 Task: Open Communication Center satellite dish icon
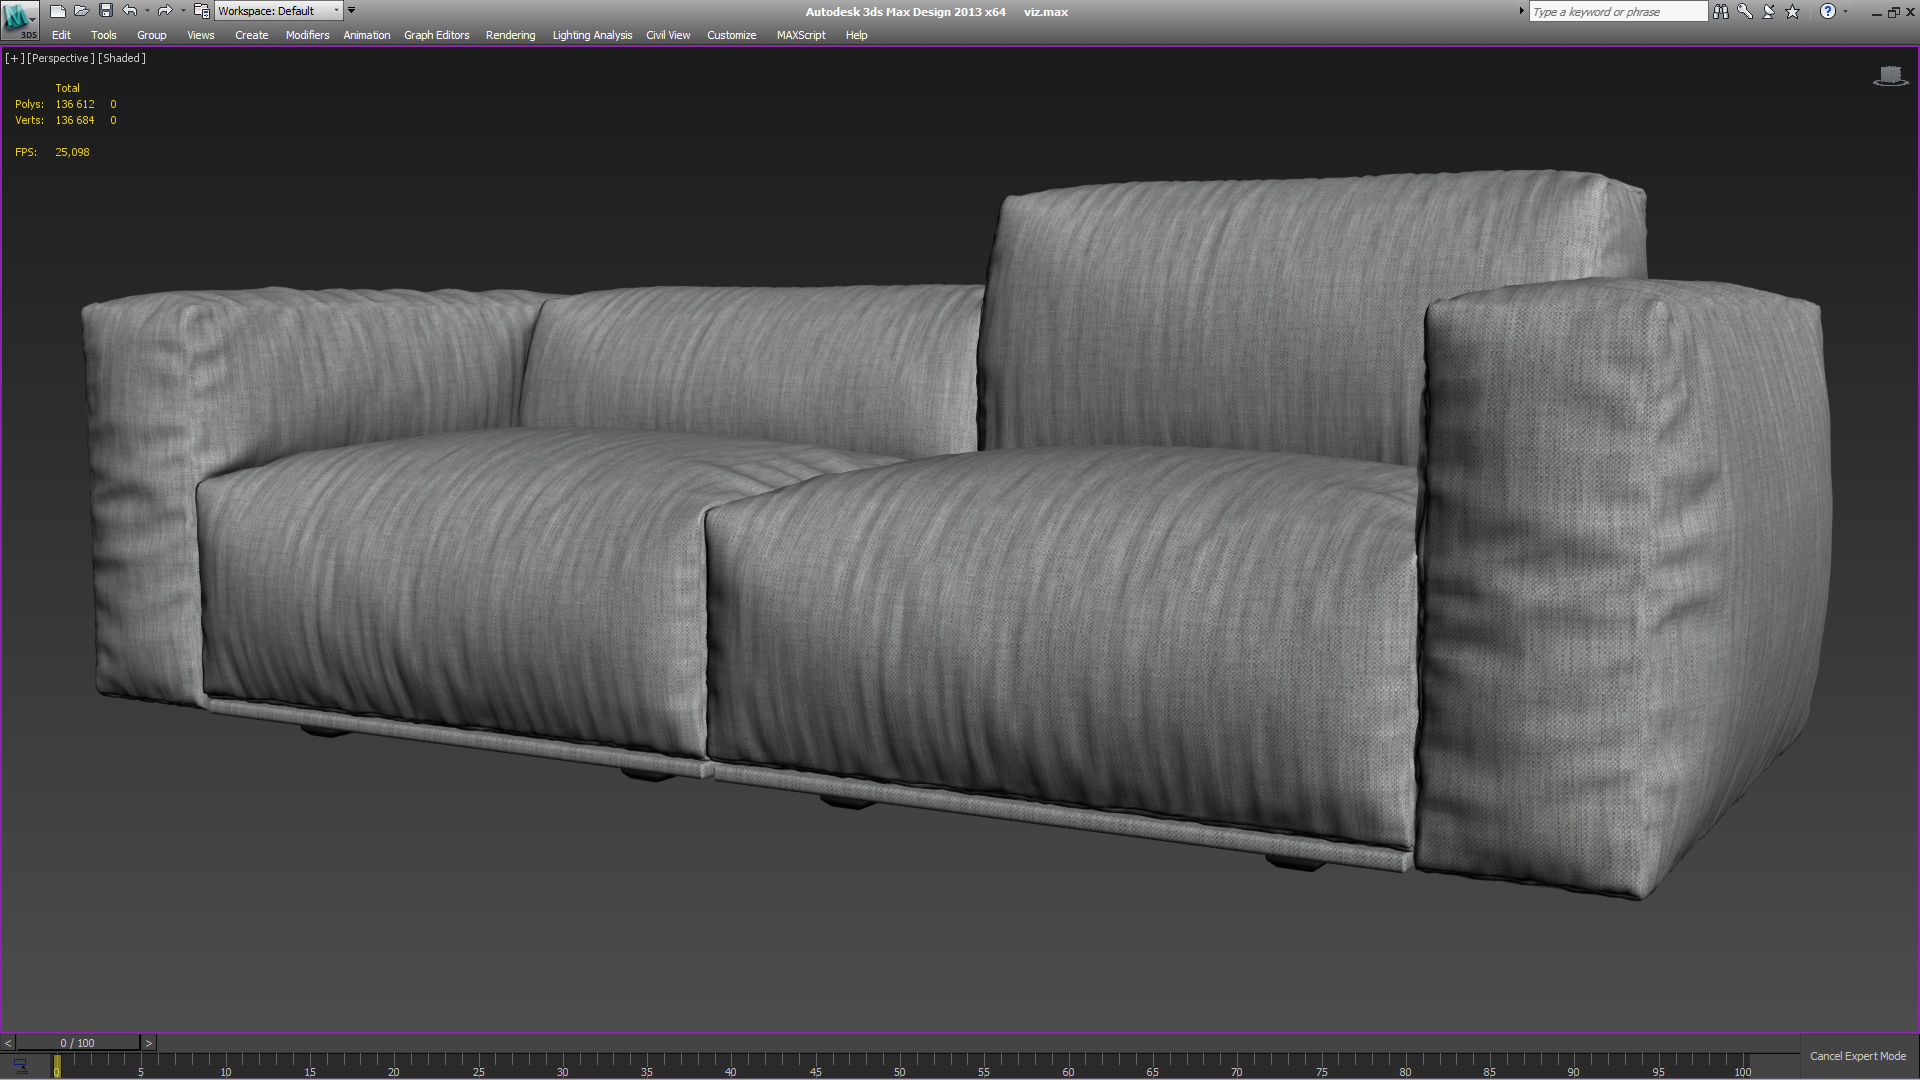pyautogui.click(x=1769, y=12)
